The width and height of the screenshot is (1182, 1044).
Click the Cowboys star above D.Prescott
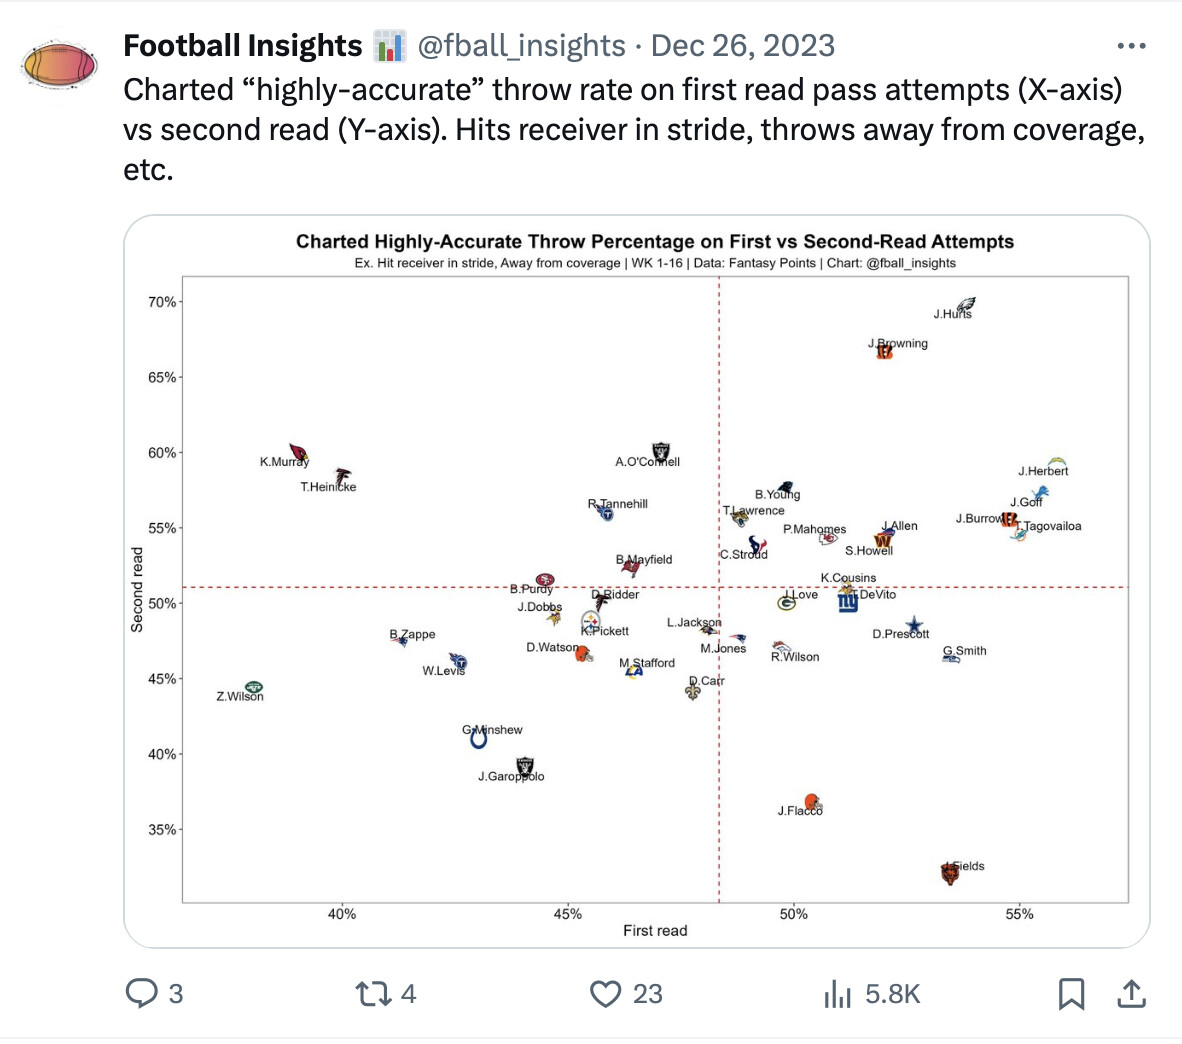(x=914, y=625)
